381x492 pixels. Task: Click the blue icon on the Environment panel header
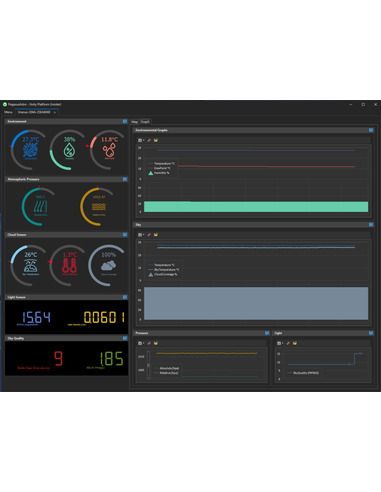point(125,122)
